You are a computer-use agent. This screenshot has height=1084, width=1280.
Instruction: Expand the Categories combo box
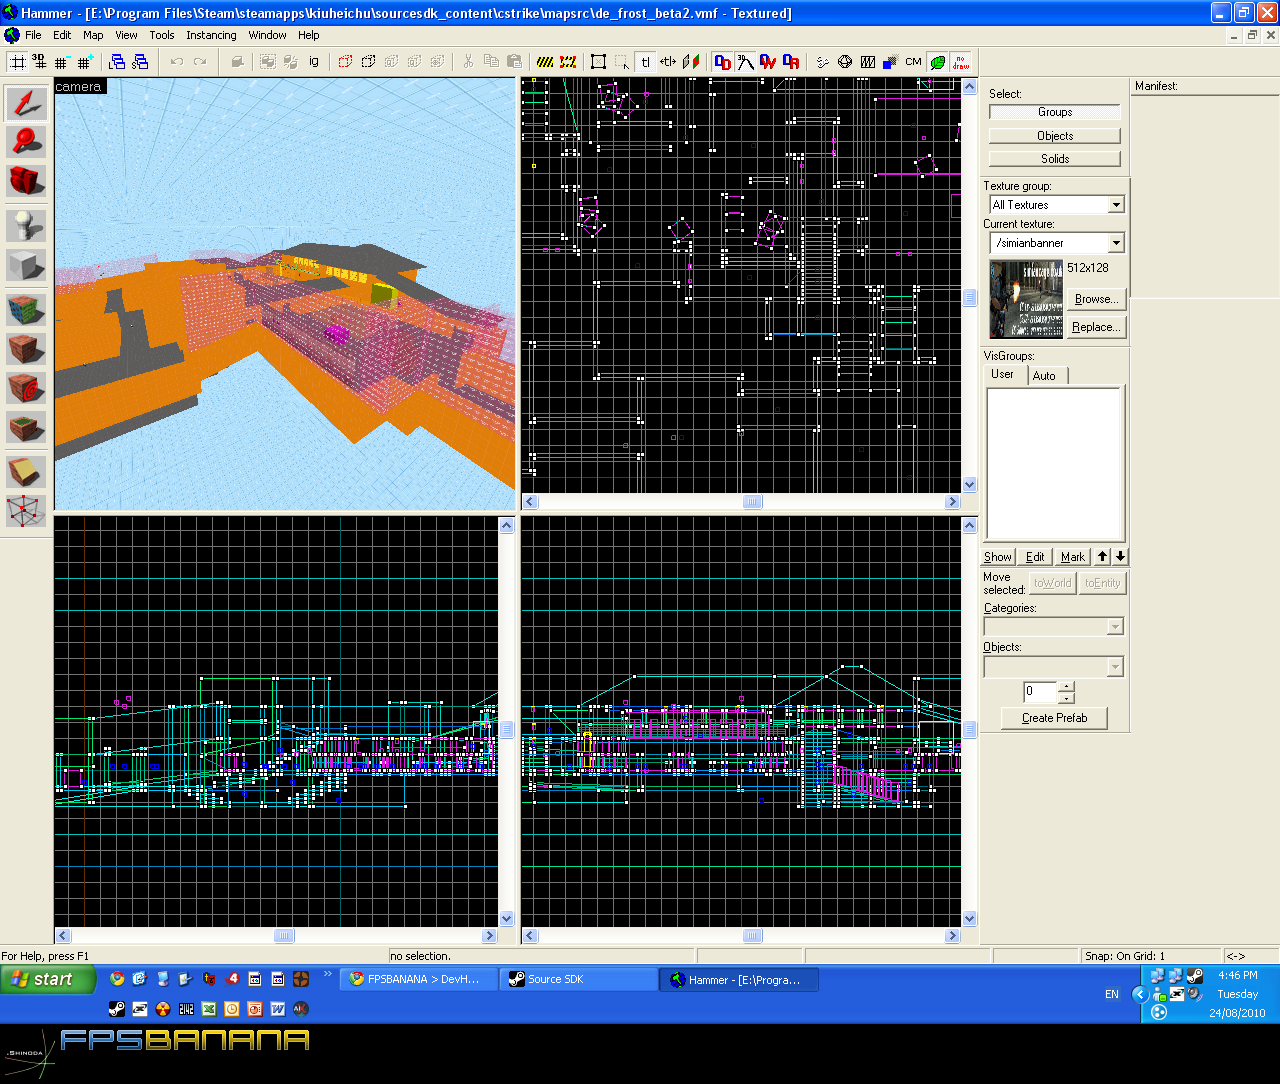click(1115, 627)
